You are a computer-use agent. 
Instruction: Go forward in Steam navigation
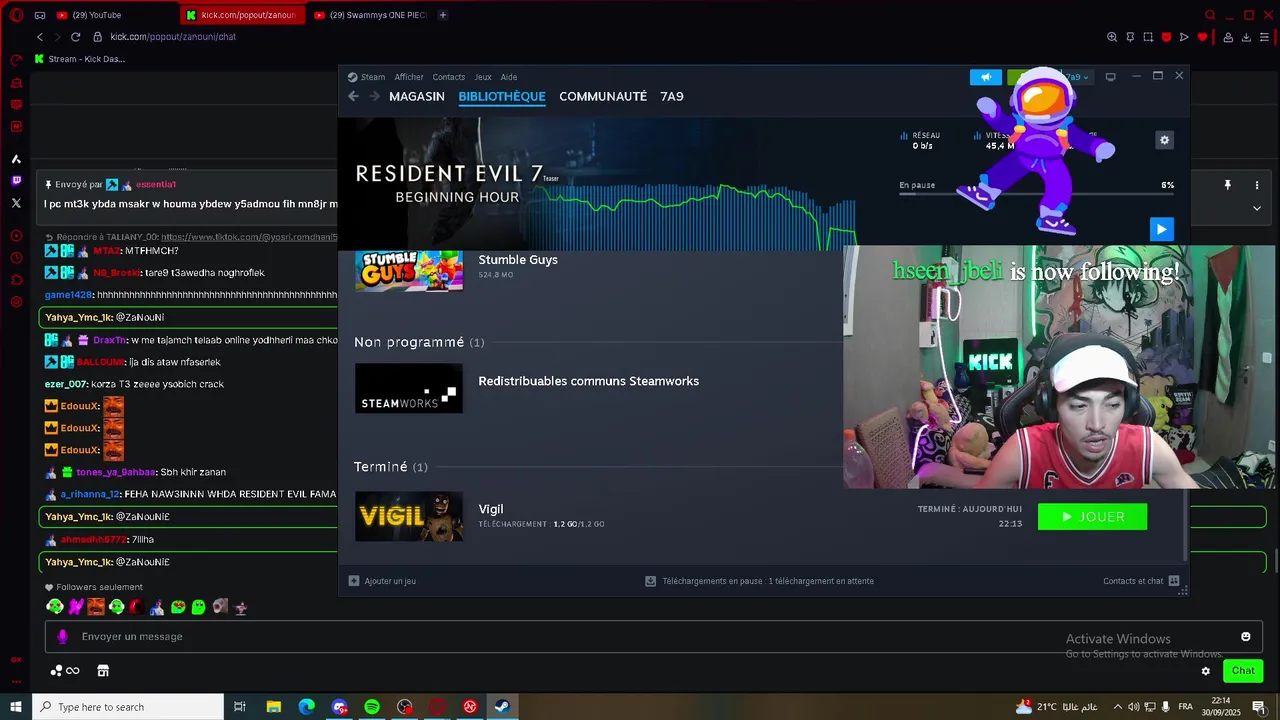(375, 96)
